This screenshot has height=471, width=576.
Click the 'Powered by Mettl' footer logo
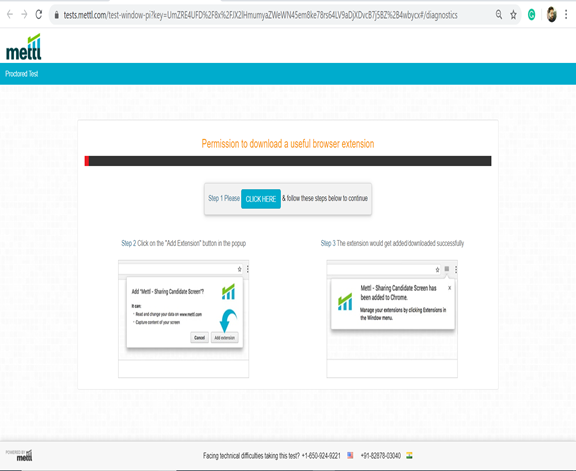[19, 455]
